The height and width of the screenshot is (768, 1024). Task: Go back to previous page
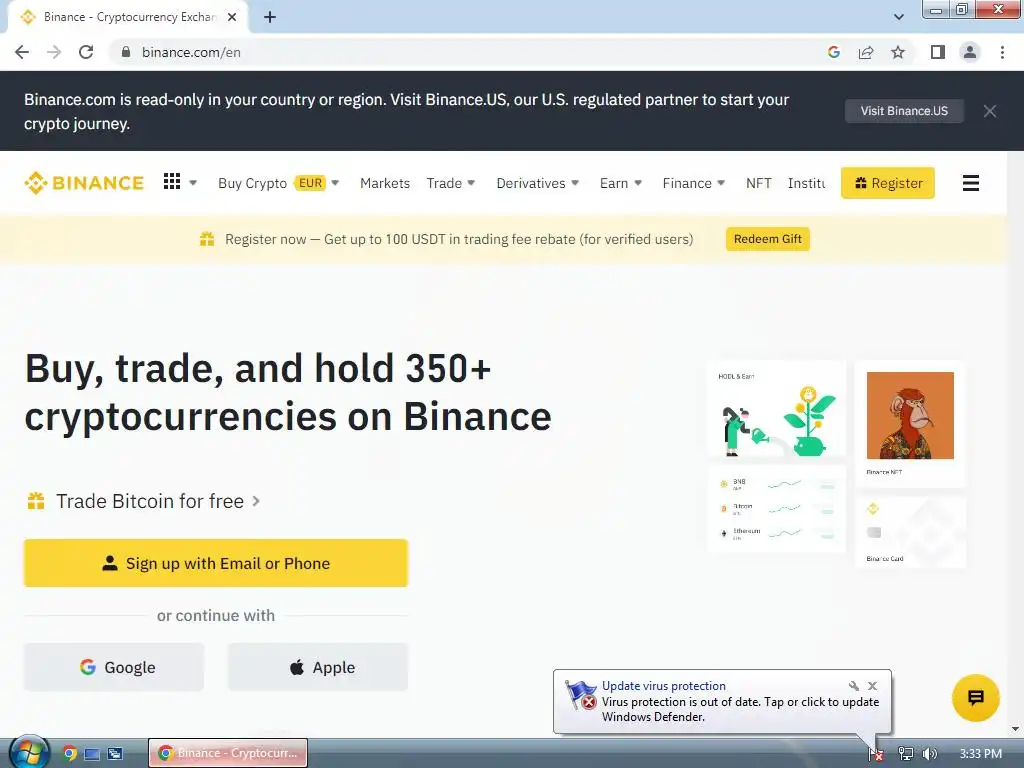(x=22, y=52)
